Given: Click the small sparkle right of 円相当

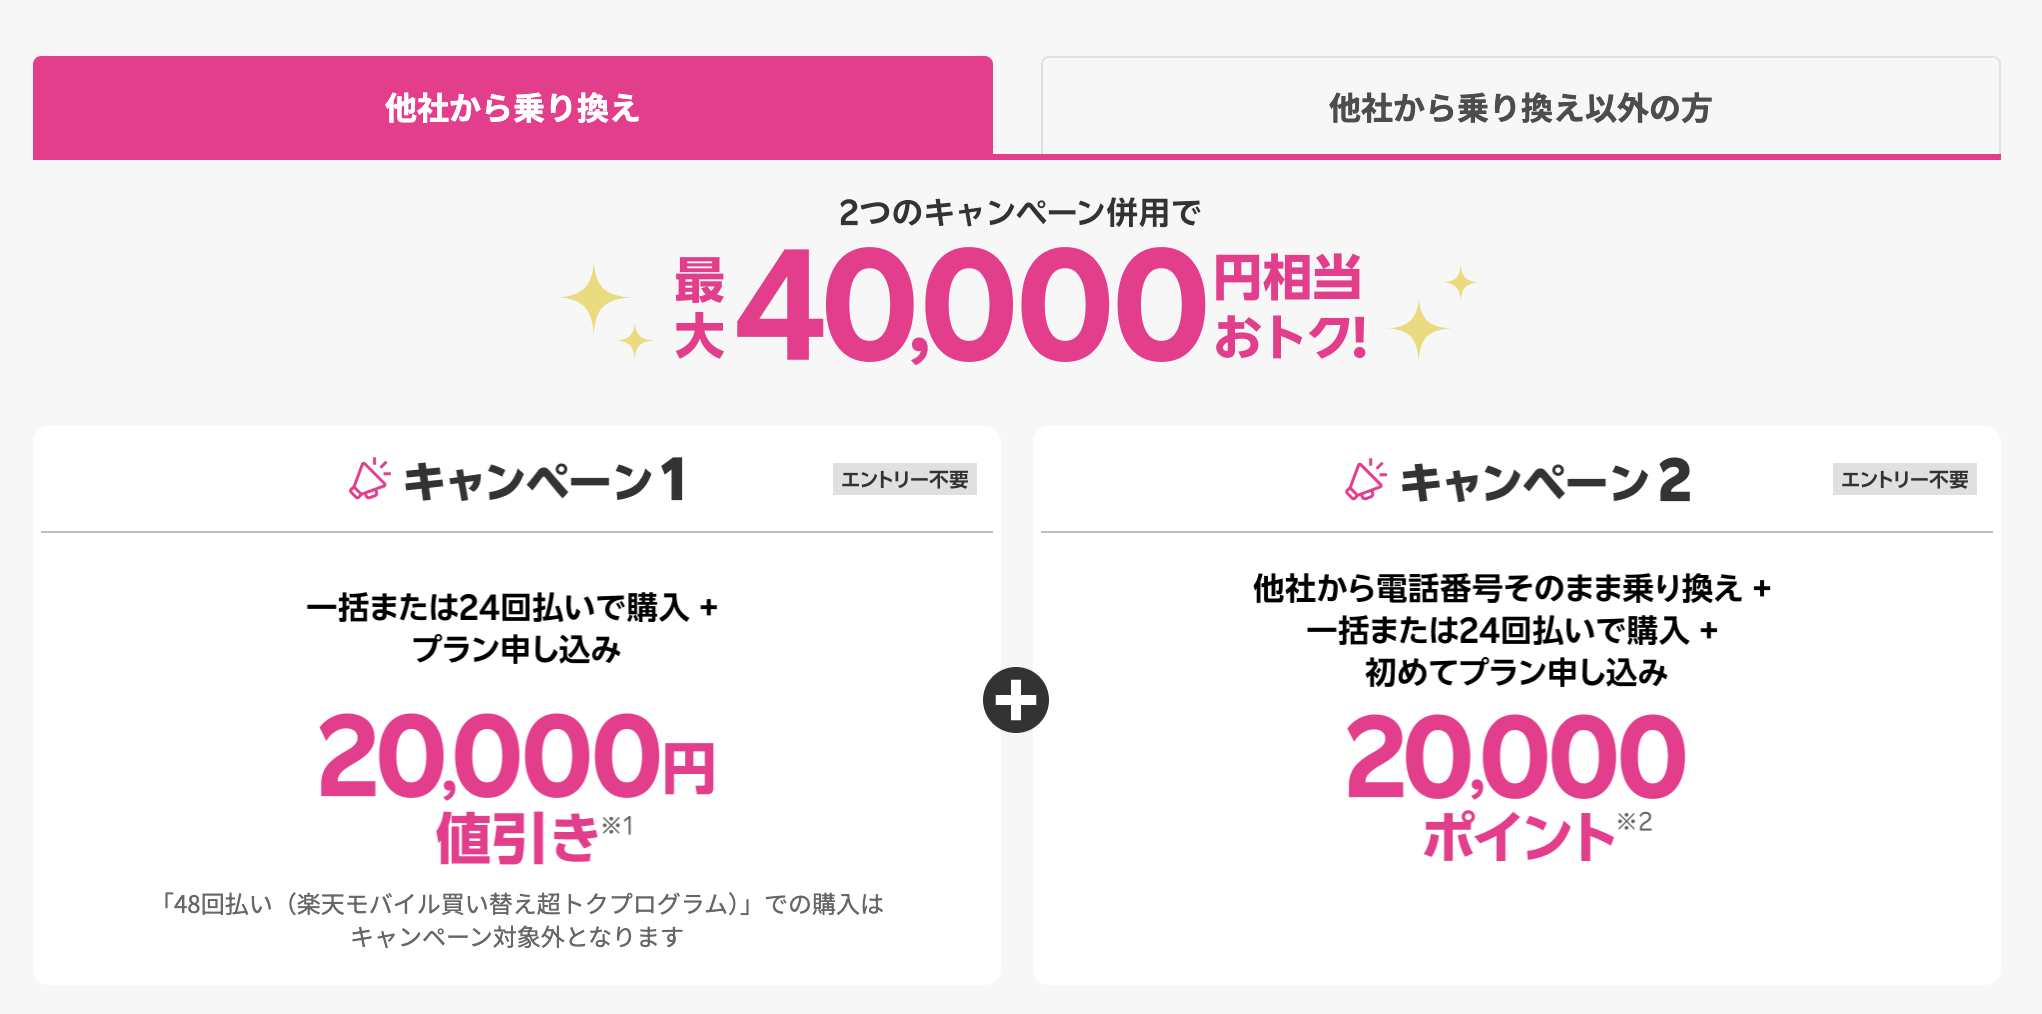Looking at the screenshot, I should point(1461,282).
